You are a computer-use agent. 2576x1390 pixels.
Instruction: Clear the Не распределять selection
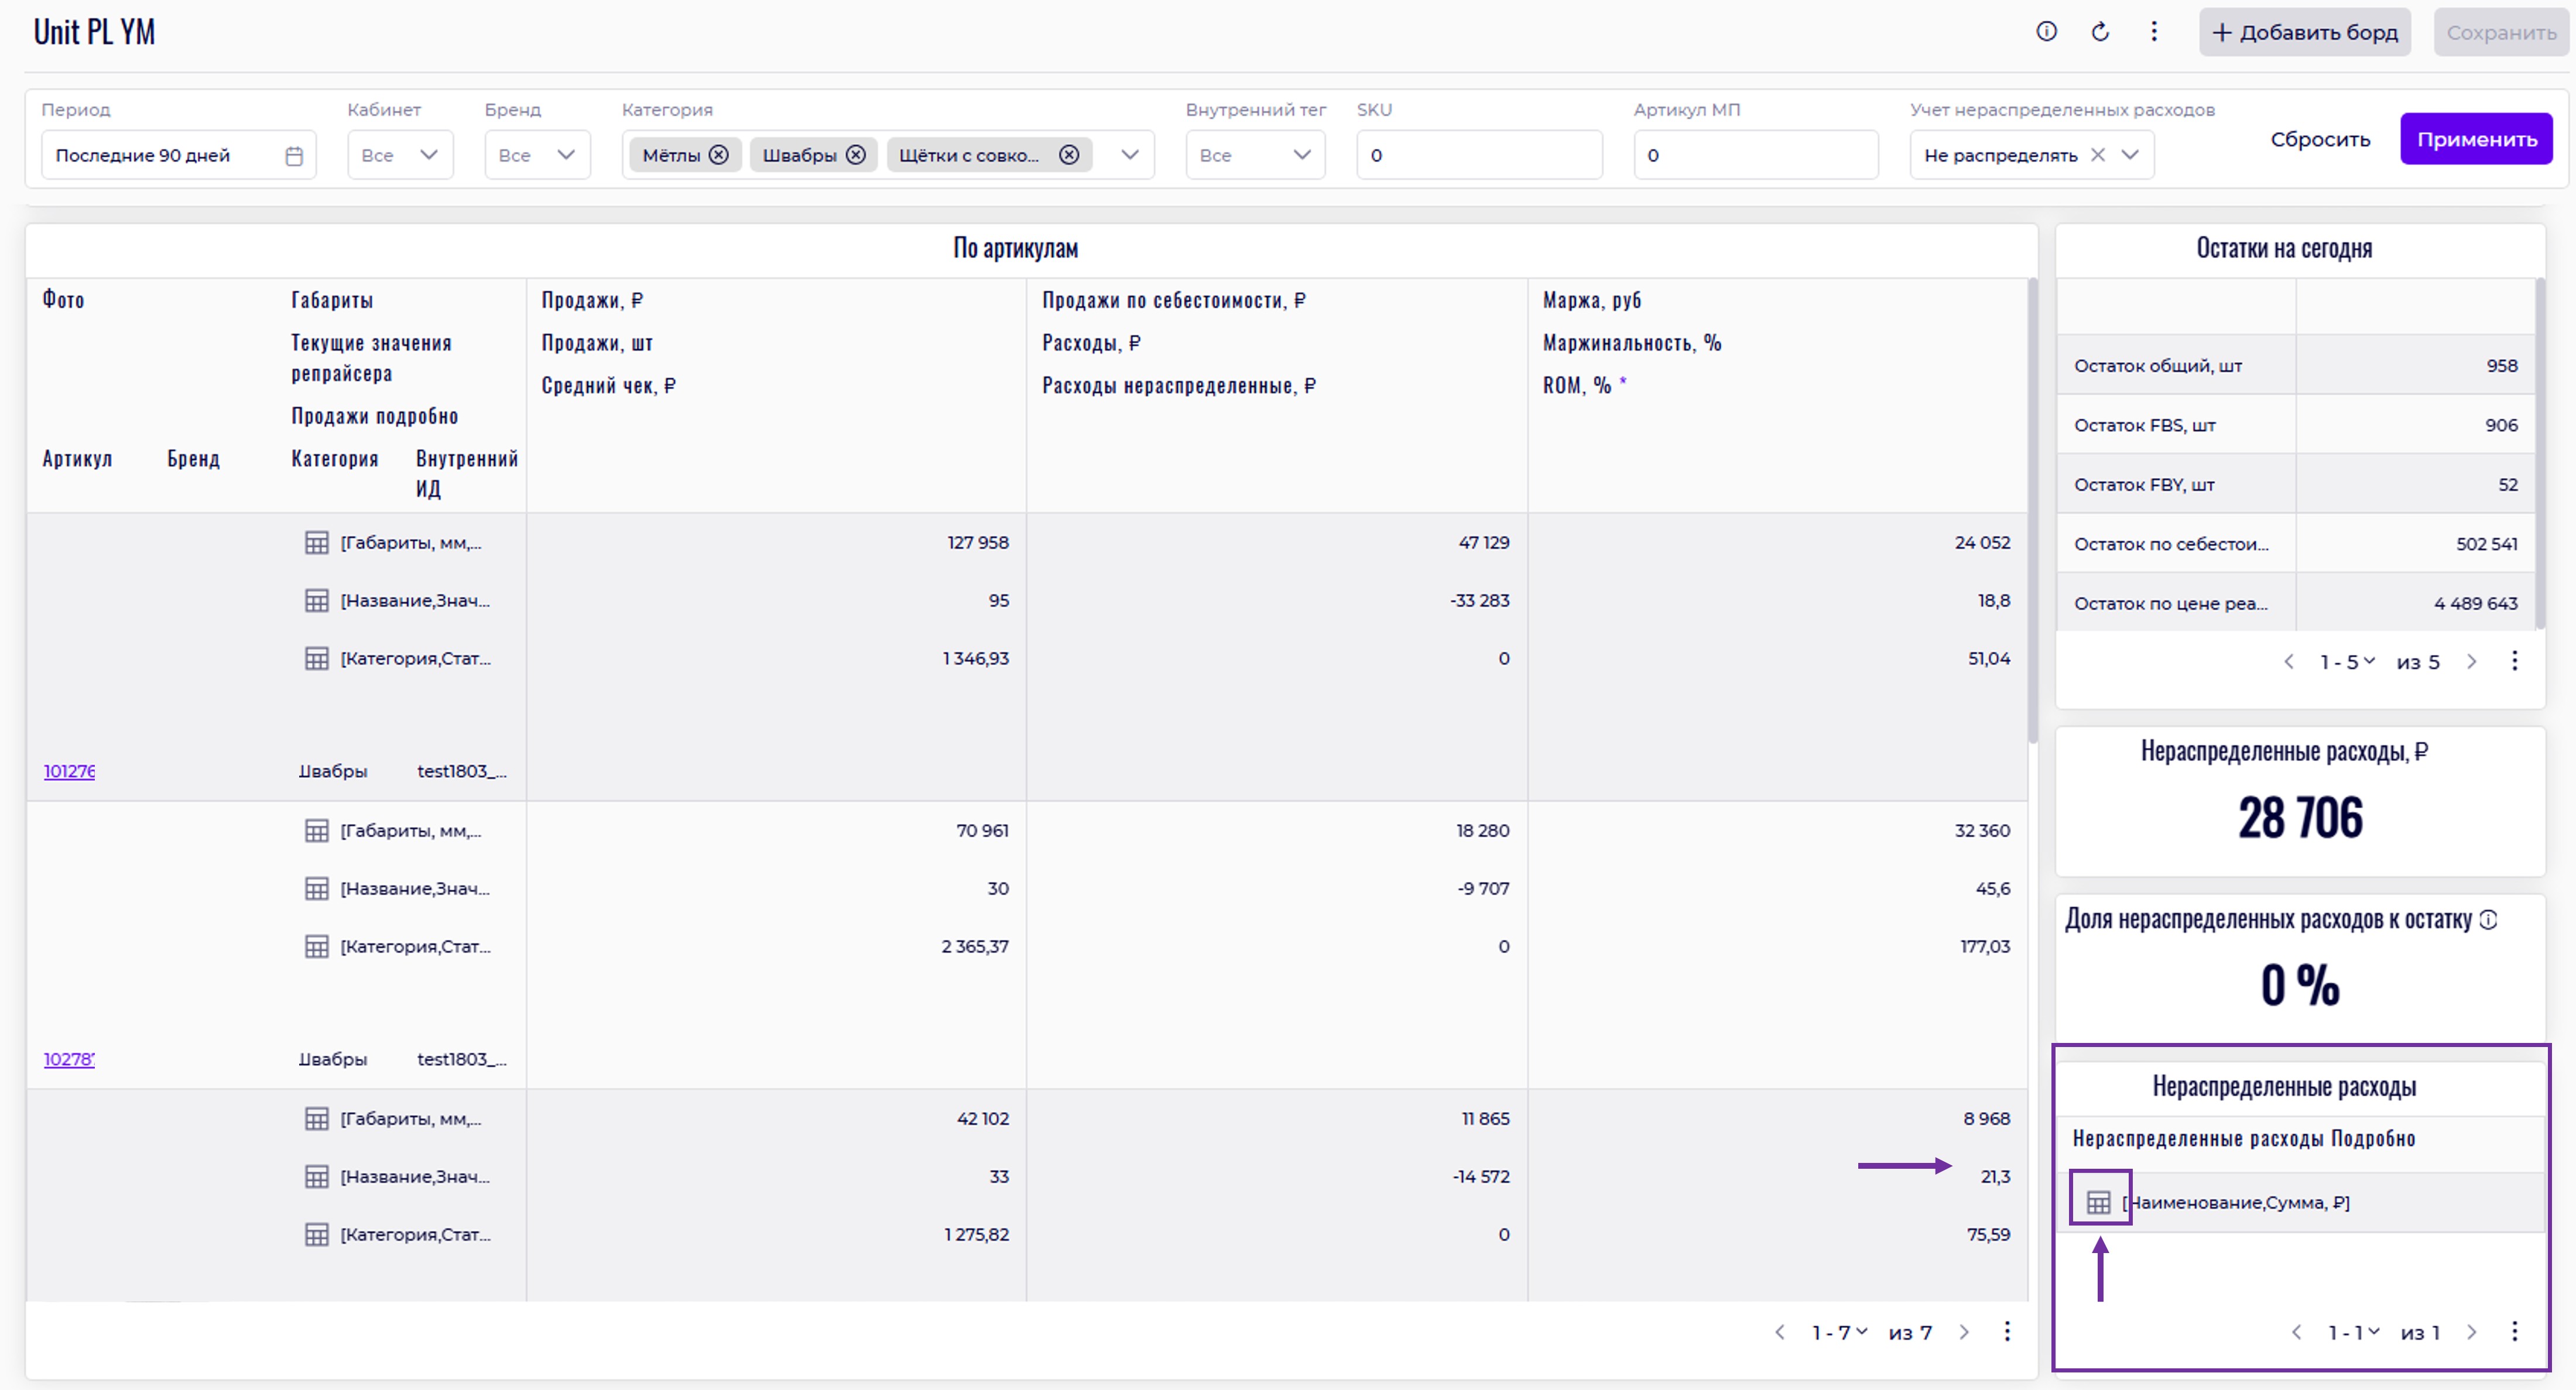[x=2098, y=155]
